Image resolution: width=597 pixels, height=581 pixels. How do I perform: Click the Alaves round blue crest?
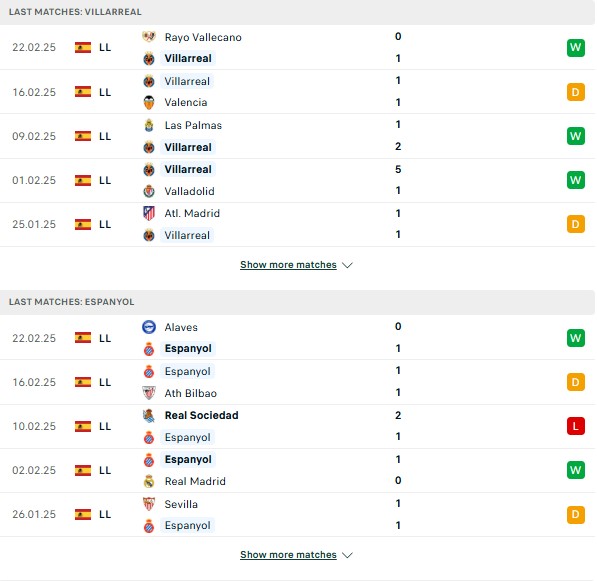149,327
